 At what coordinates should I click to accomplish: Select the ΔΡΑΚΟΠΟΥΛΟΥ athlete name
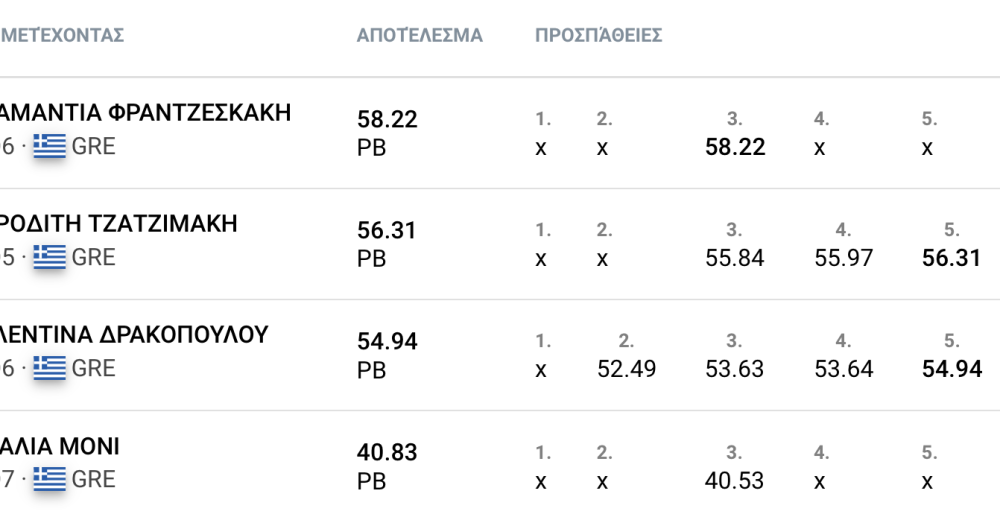pyautogui.click(x=134, y=335)
